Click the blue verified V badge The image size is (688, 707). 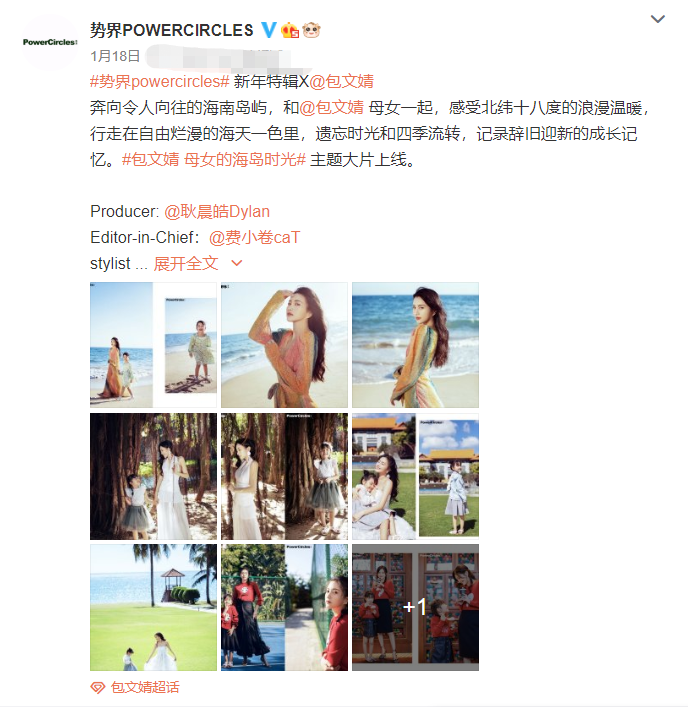click(x=269, y=30)
